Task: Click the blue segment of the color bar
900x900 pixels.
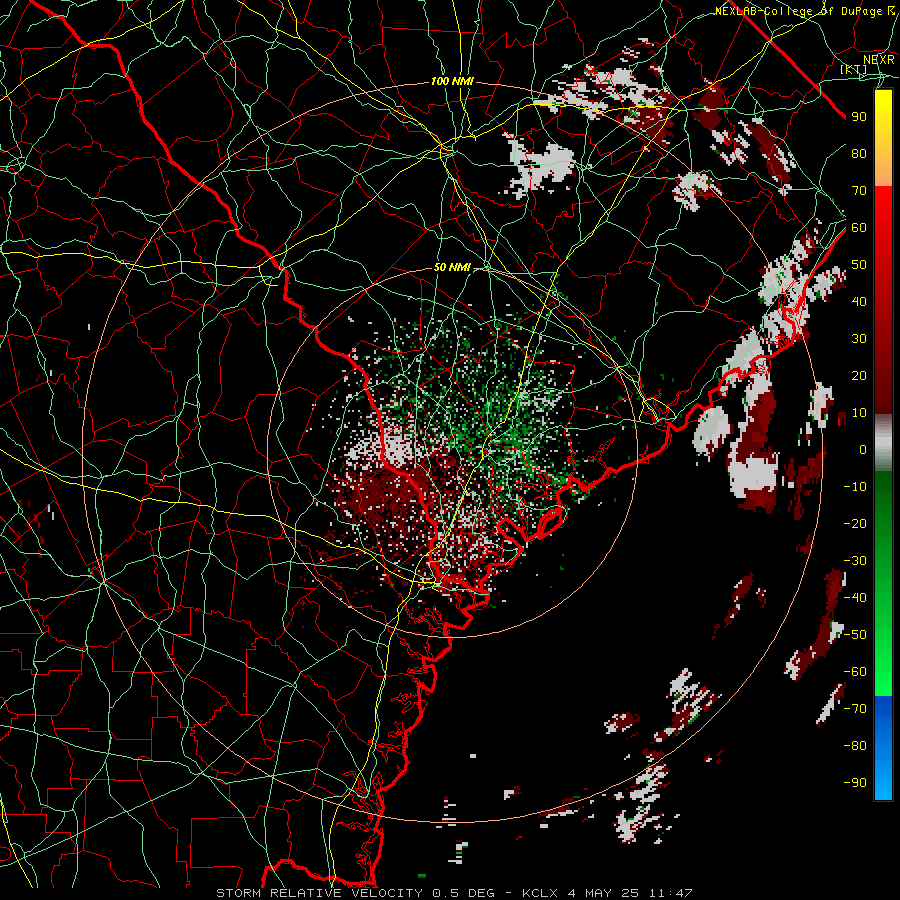Action: [x=883, y=747]
